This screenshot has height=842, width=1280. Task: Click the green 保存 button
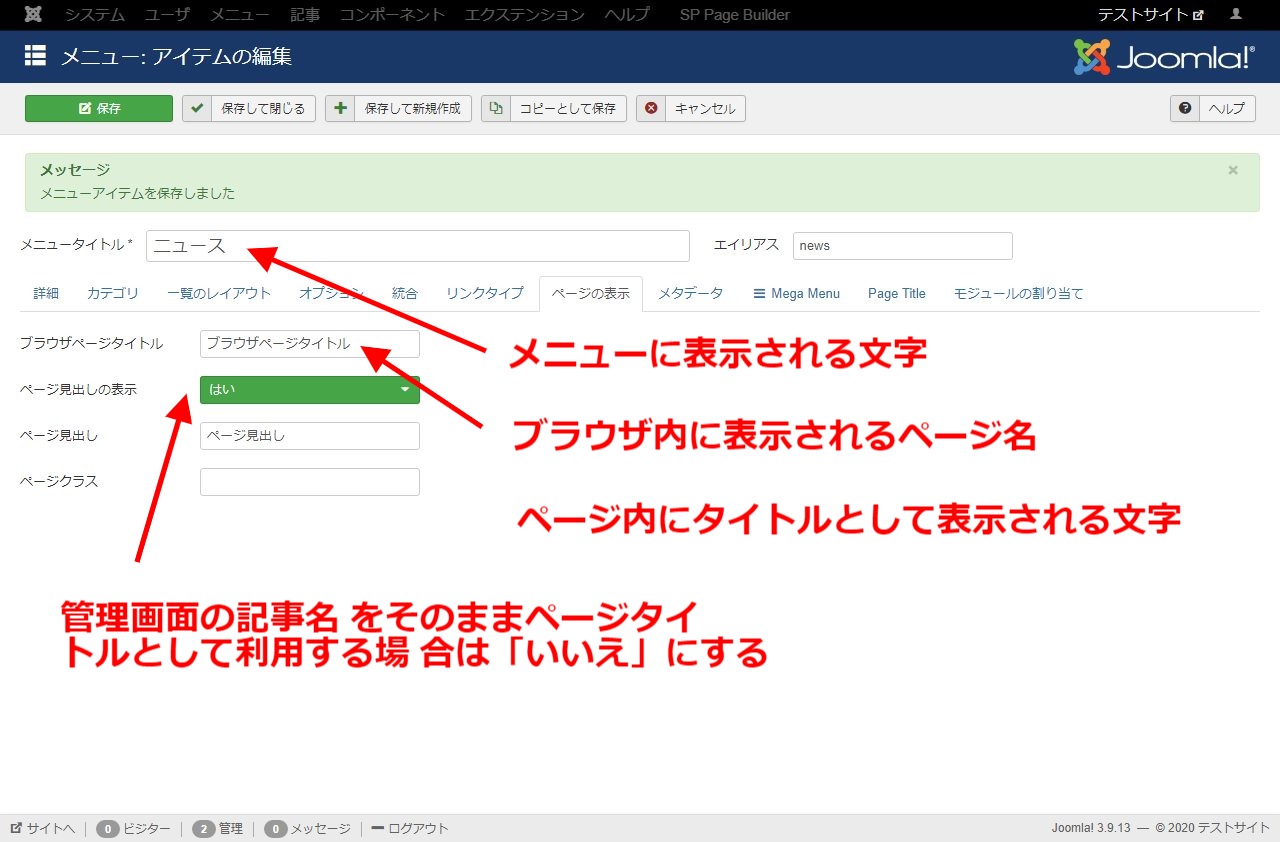point(98,108)
